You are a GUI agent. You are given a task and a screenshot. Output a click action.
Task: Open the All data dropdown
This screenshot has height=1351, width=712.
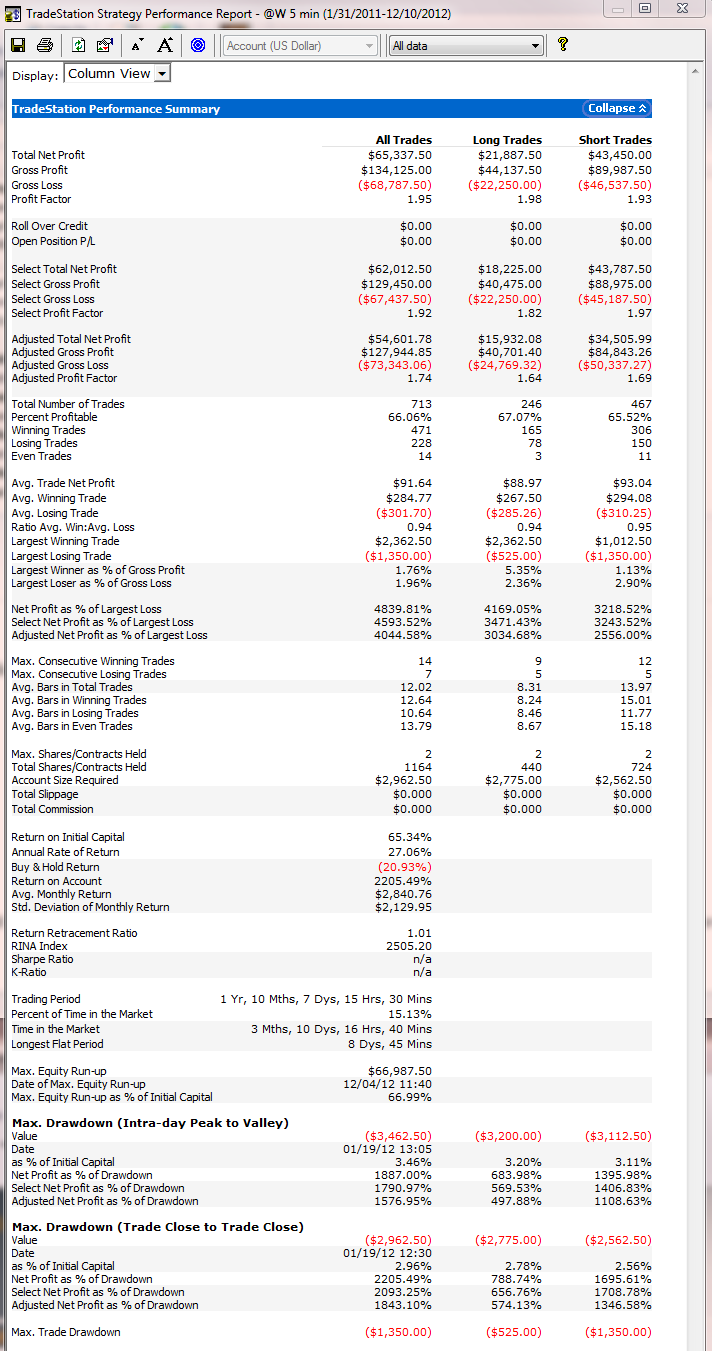pos(466,46)
